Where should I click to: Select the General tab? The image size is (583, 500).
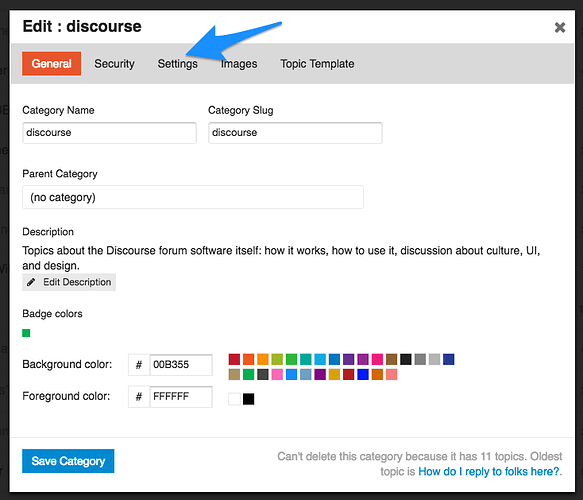51,64
